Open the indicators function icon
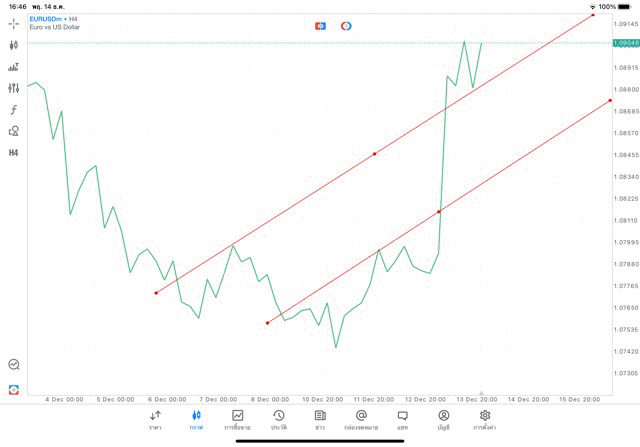Viewport: 640px width, 447px height. pyautogui.click(x=14, y=109)
